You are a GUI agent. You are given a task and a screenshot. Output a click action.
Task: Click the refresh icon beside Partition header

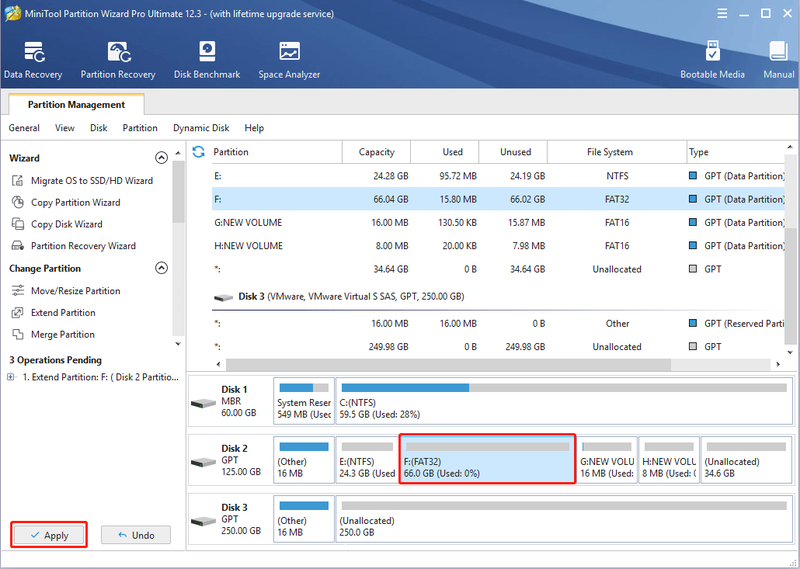[x=198, y=152]
